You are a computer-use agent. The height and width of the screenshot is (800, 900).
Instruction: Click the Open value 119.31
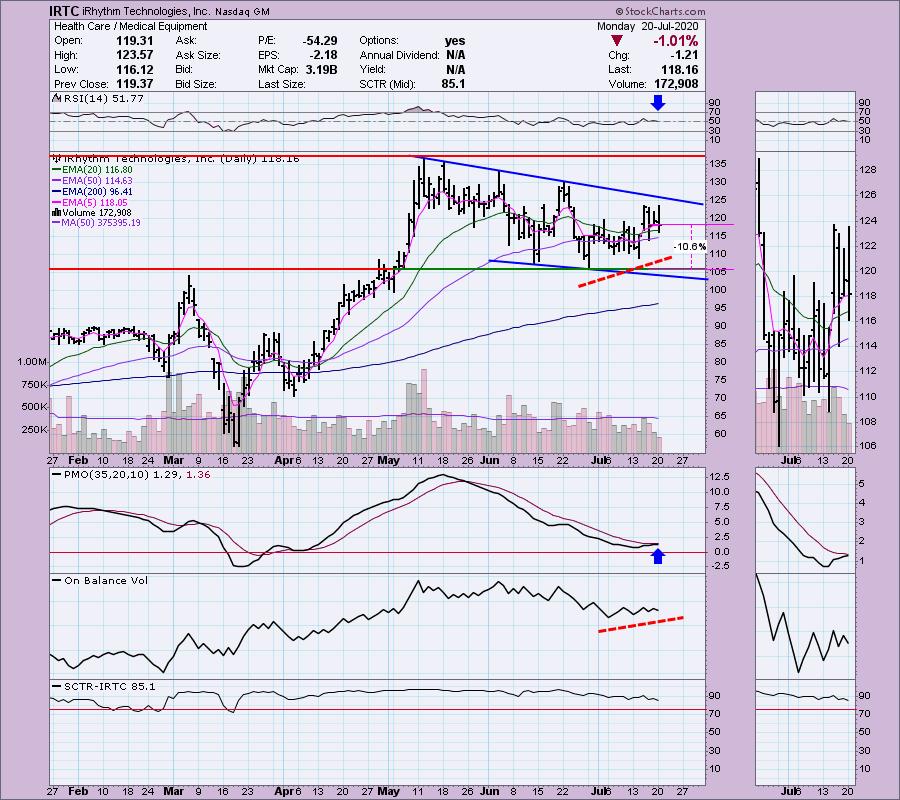pyautogui.click(x=134, y=41)
